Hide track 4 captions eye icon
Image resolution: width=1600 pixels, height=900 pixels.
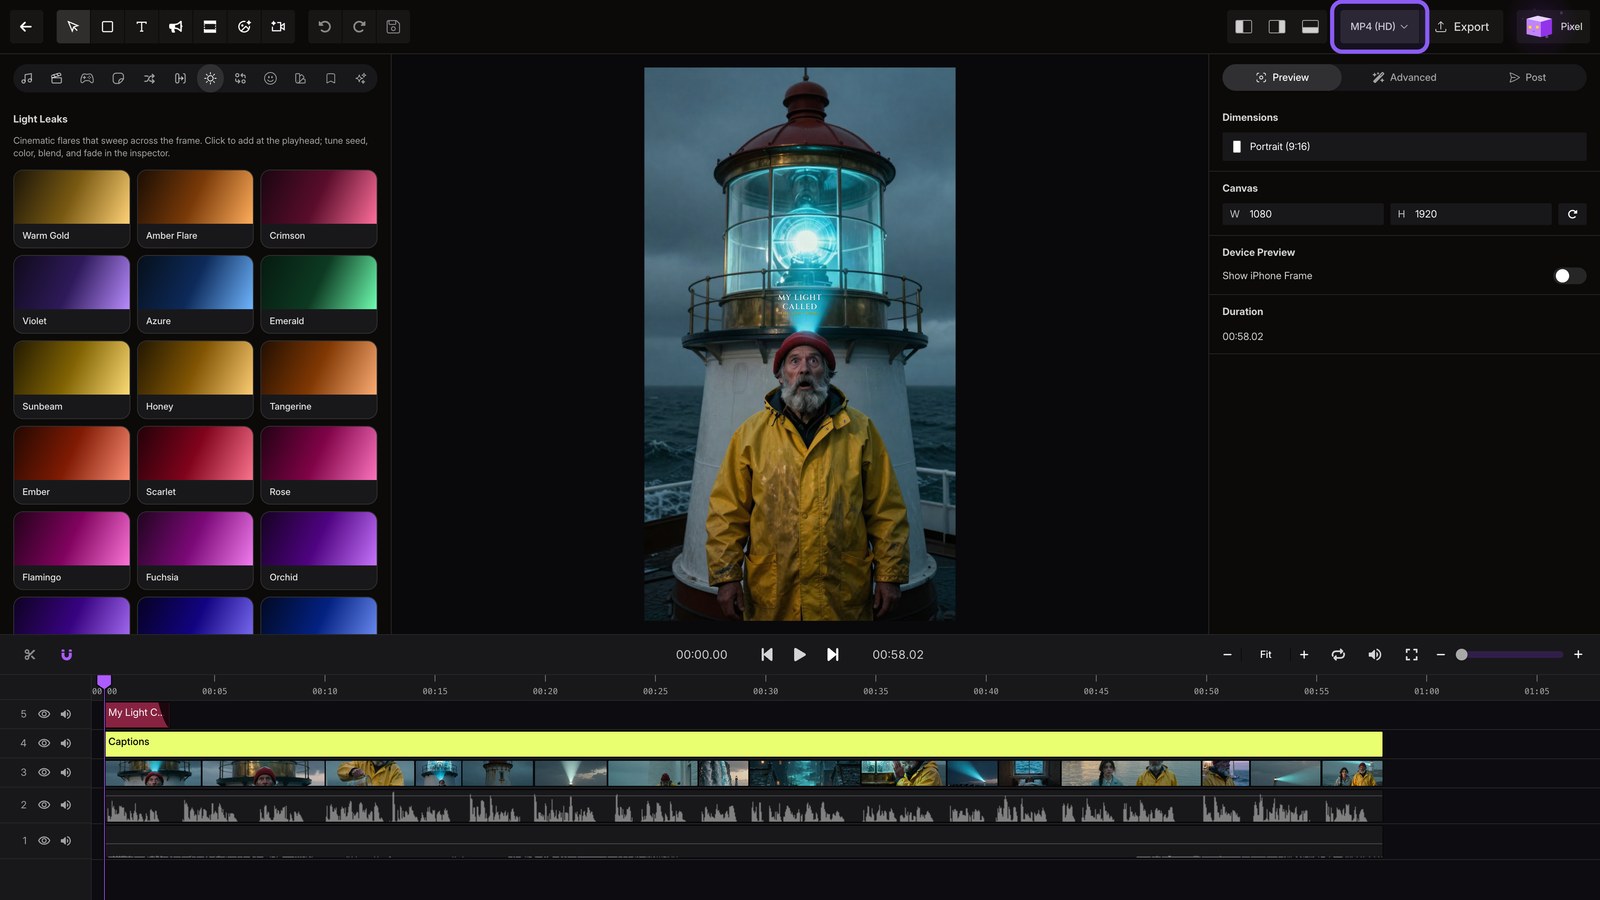point(44,743)
